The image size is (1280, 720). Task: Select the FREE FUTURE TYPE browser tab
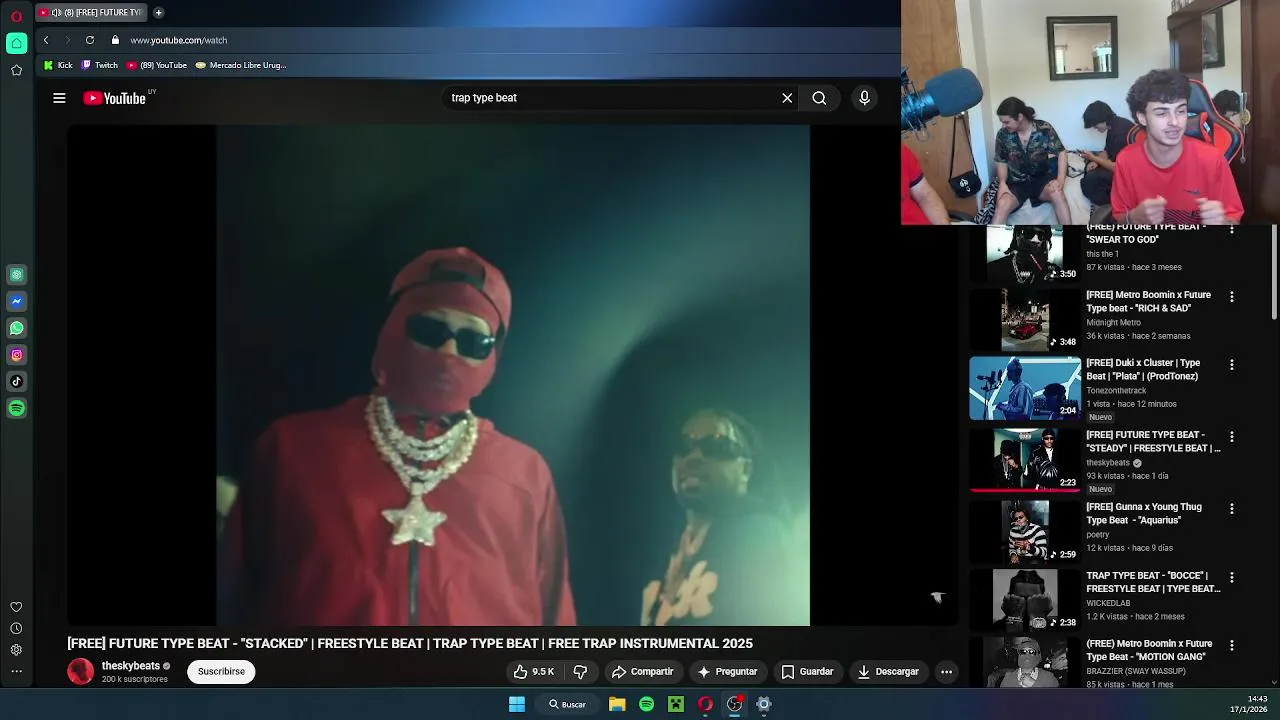pos(91,12)
